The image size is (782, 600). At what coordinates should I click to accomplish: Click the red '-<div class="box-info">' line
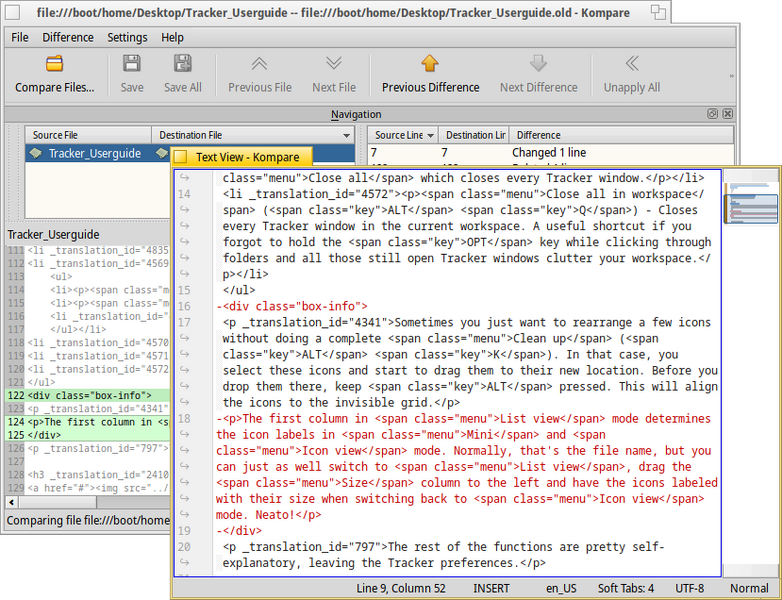(292, 306)
